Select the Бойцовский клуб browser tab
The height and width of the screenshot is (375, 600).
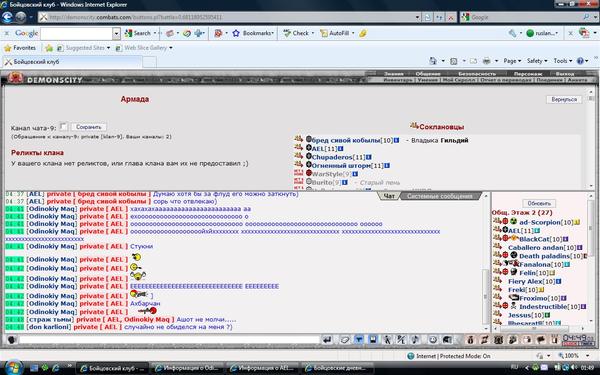click(73, 62)
